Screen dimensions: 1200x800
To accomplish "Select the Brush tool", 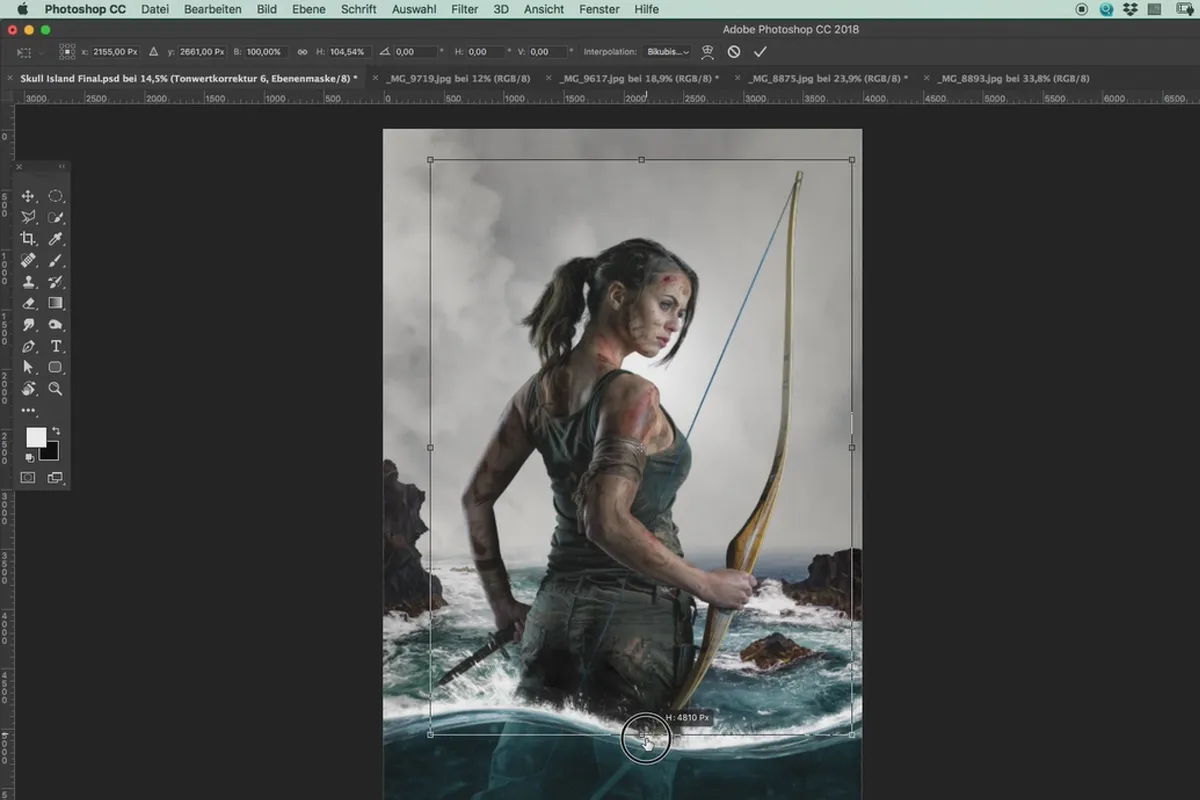I will 56,260.
